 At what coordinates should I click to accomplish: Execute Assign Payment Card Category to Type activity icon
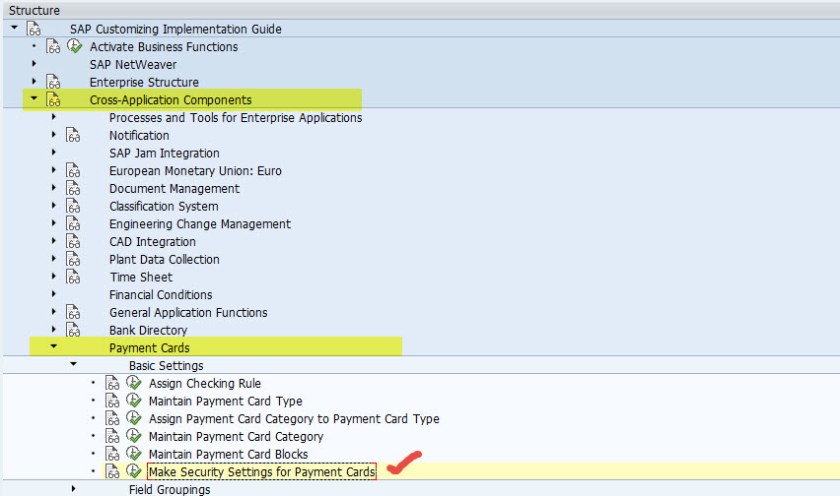tap(133, 418)
